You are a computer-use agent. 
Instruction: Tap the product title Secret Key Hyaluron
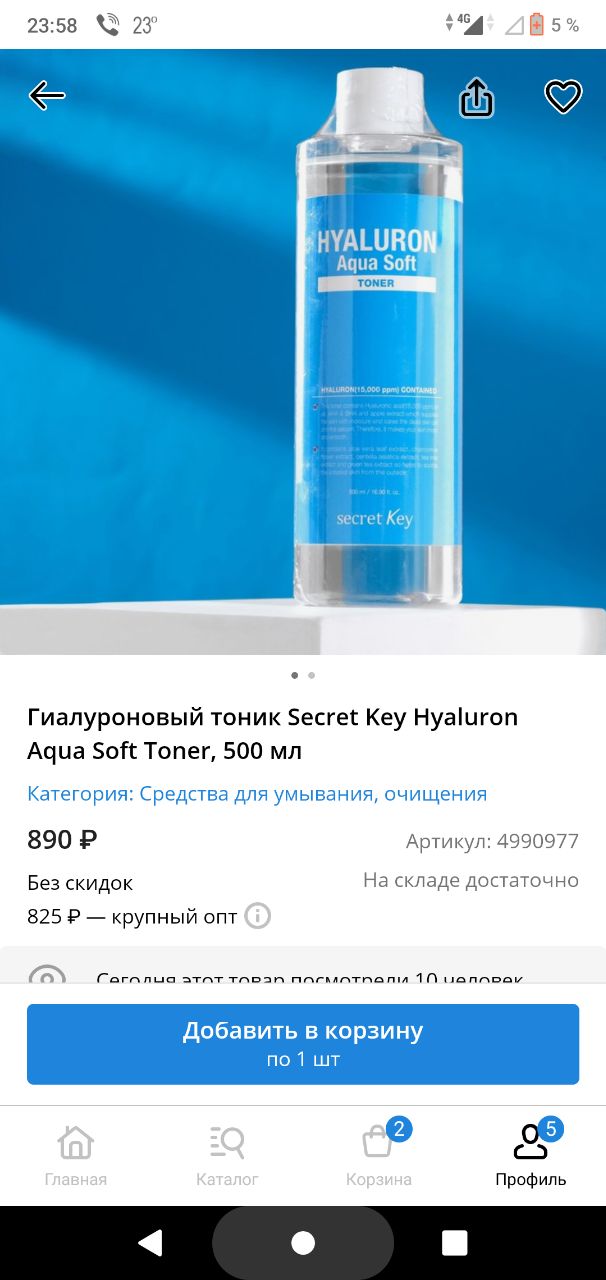(272, 733)
